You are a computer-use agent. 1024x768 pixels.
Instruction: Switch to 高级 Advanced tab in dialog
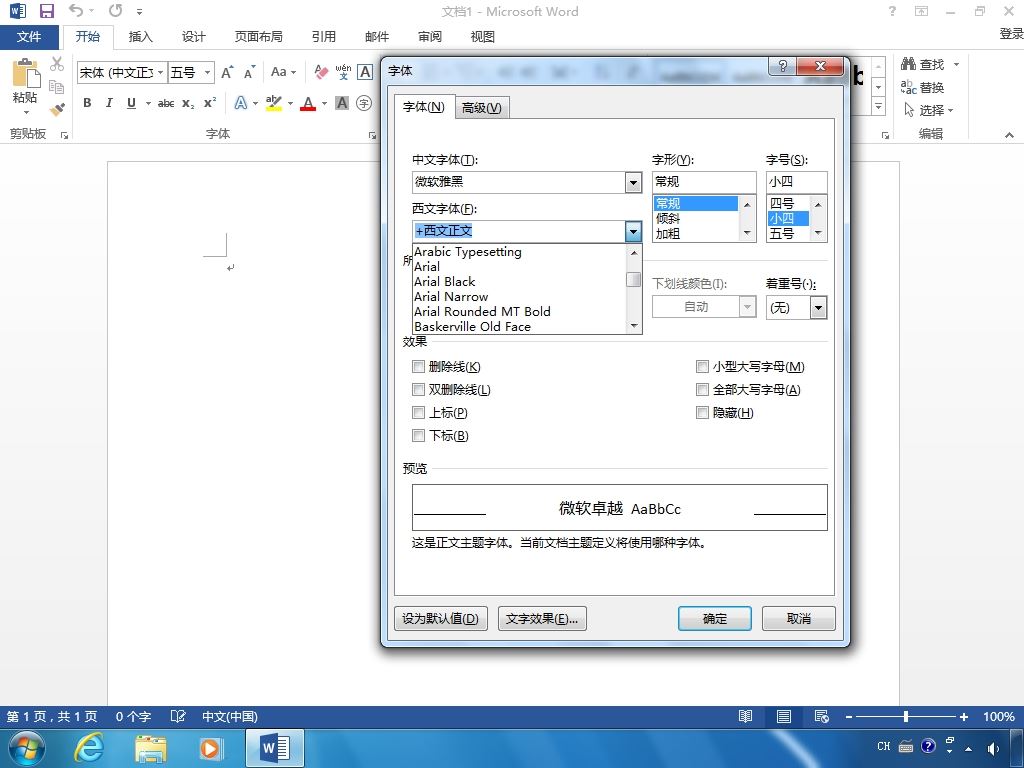(x=481, y=108)
